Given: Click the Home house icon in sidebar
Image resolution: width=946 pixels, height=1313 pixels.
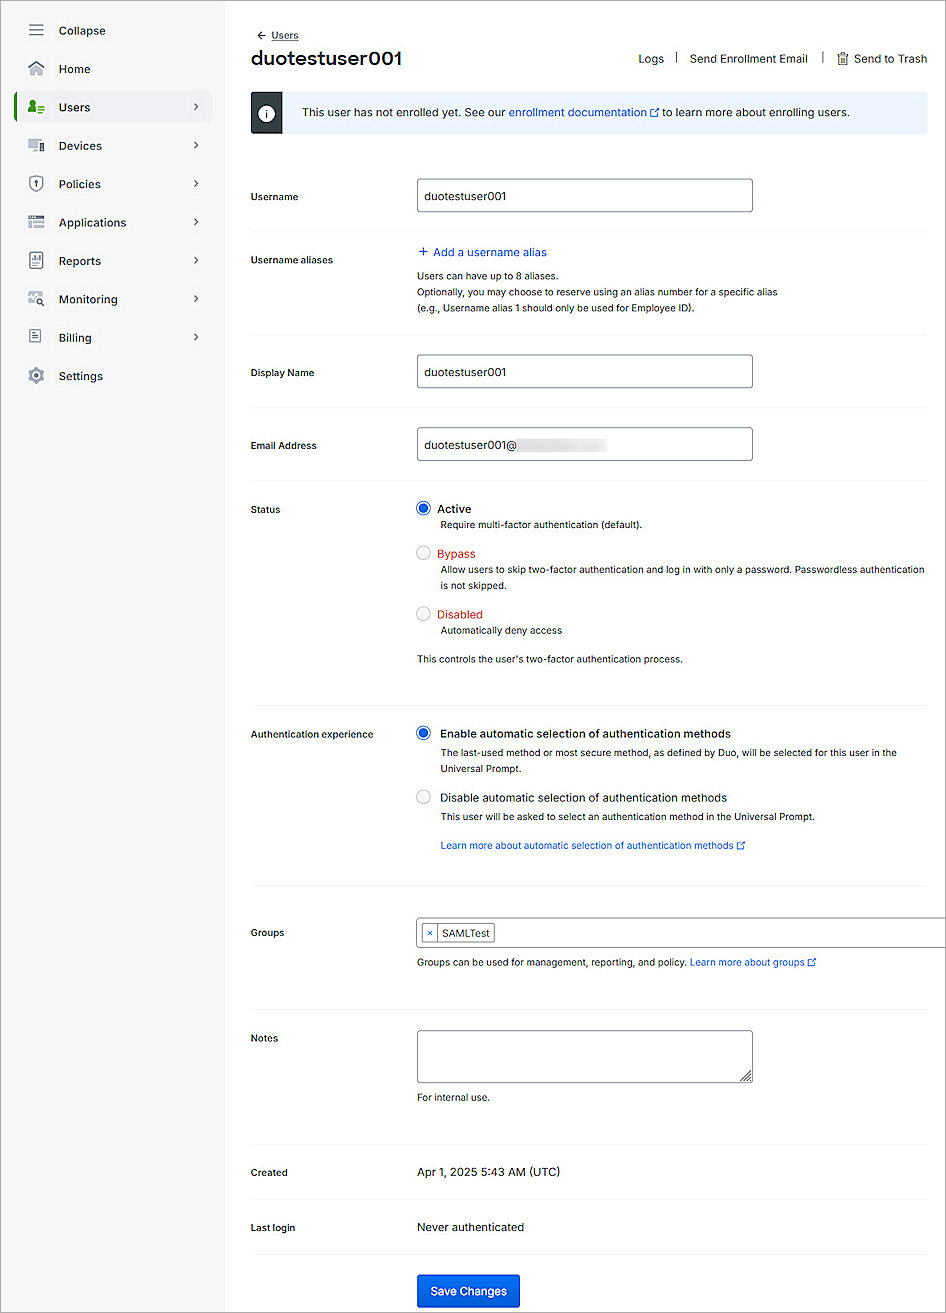Looking at the screenshot, I should tap(36, 69).
